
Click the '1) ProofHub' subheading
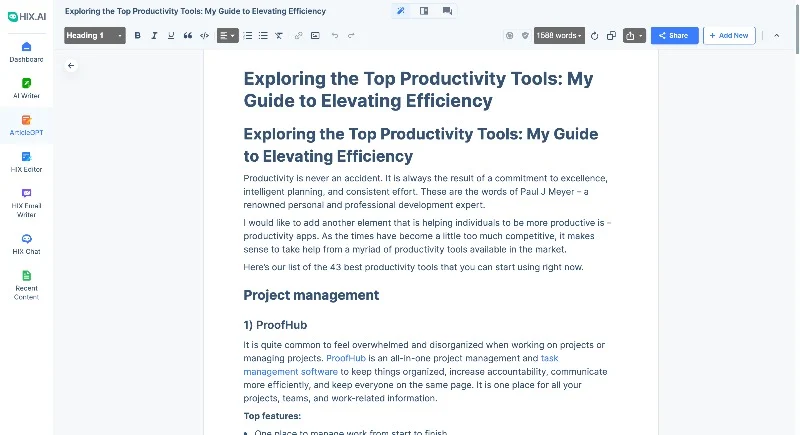[275, 325]
